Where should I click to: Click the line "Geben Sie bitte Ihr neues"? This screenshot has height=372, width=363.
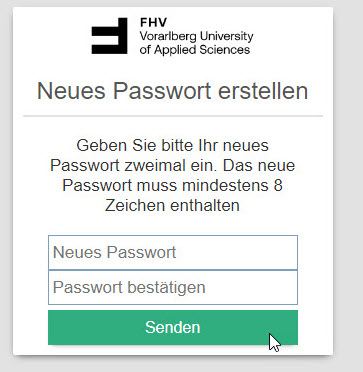pos(172,146)
